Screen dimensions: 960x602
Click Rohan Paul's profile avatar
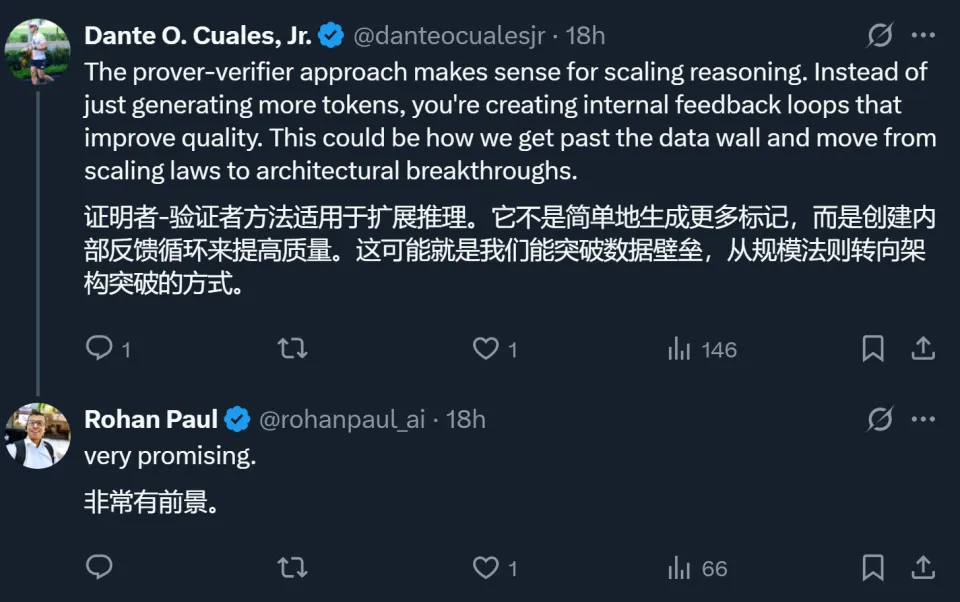pos(38,436)
